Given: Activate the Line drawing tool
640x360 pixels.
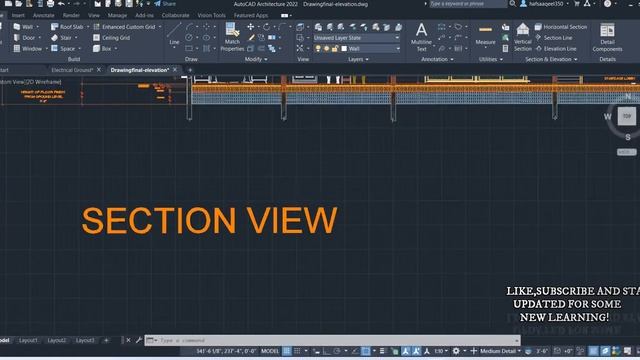Looking at the screenshot, I should (x=174, y=34).
